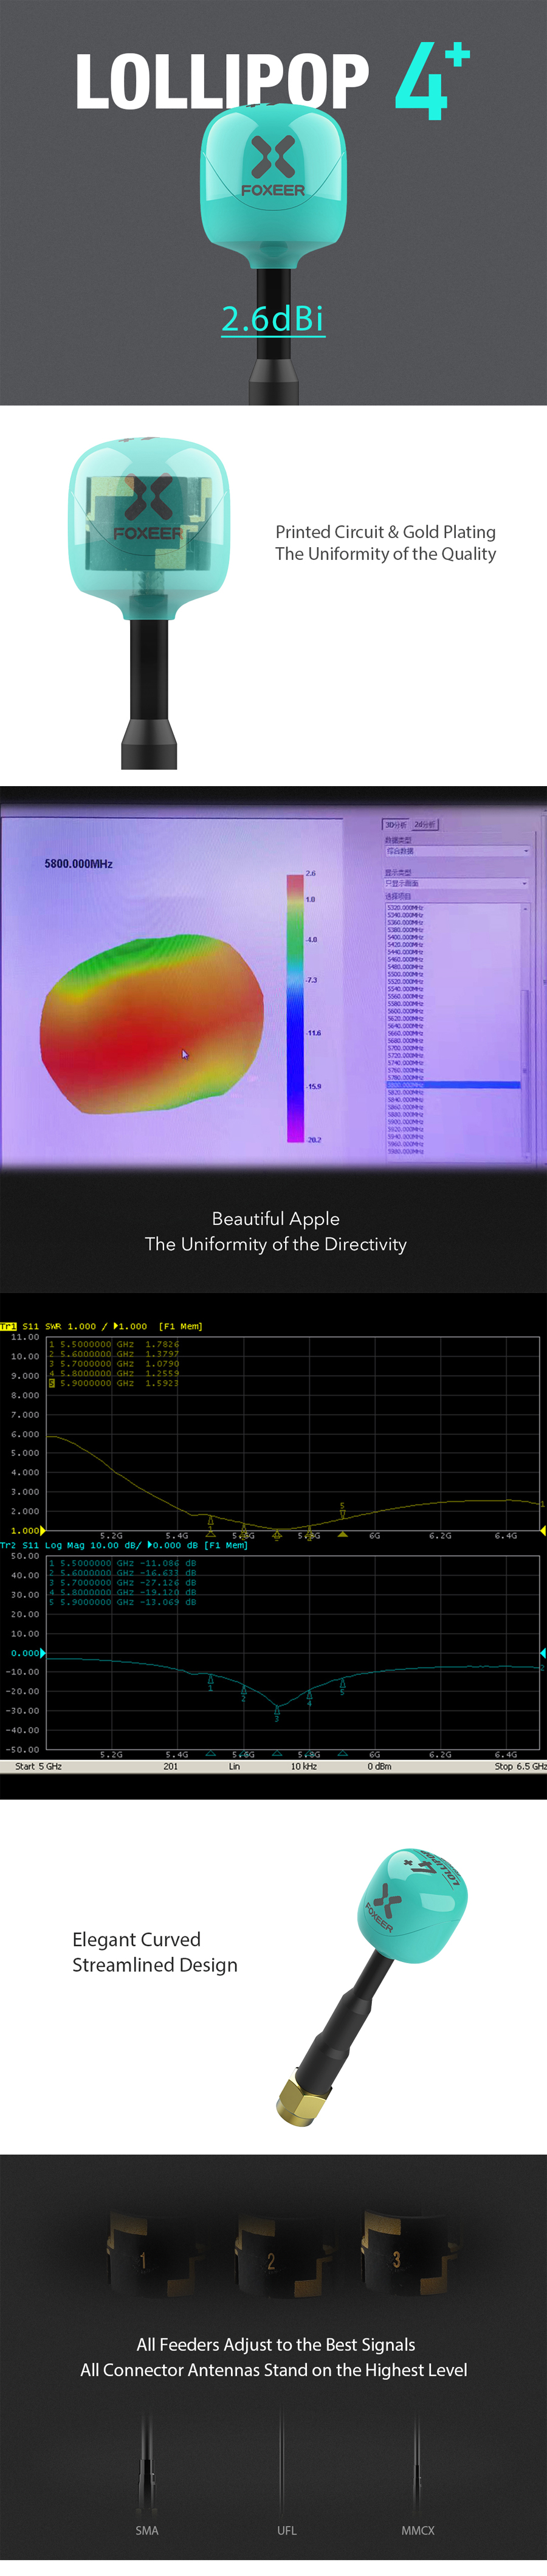The height and width of the screenshot is (2576, 547).
Task: Select the 5980.000MHz row in frequency list
Action: coord(405,1152)
